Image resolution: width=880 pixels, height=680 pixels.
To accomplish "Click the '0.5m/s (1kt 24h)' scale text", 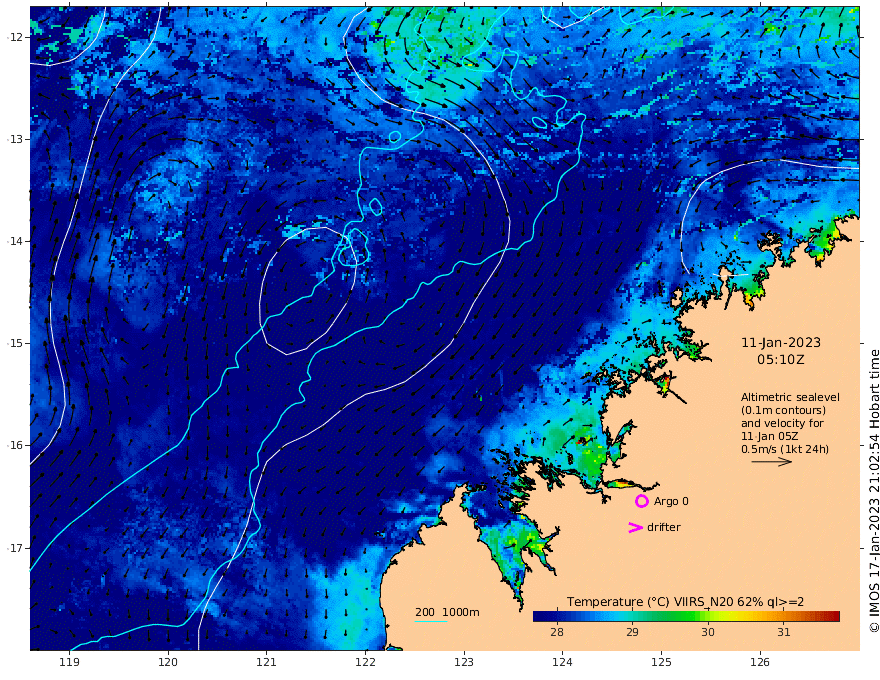I will pyautogui.click(x=785, y=449).
